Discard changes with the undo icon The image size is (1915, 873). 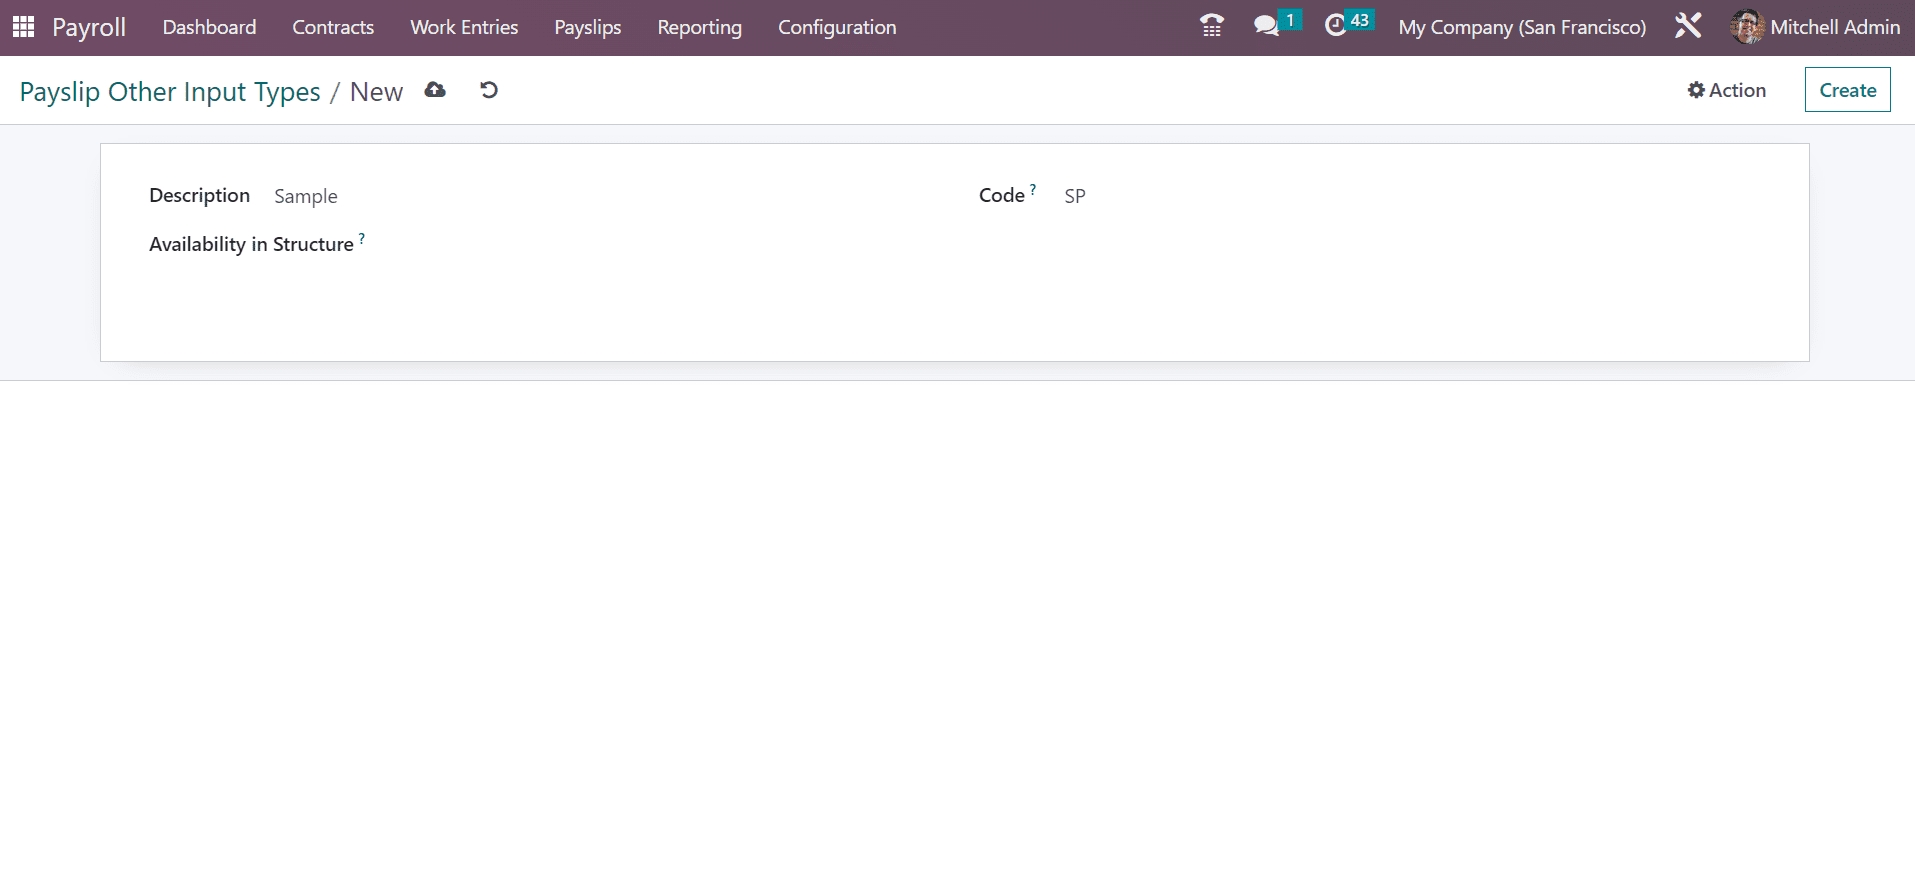(489, 90)
